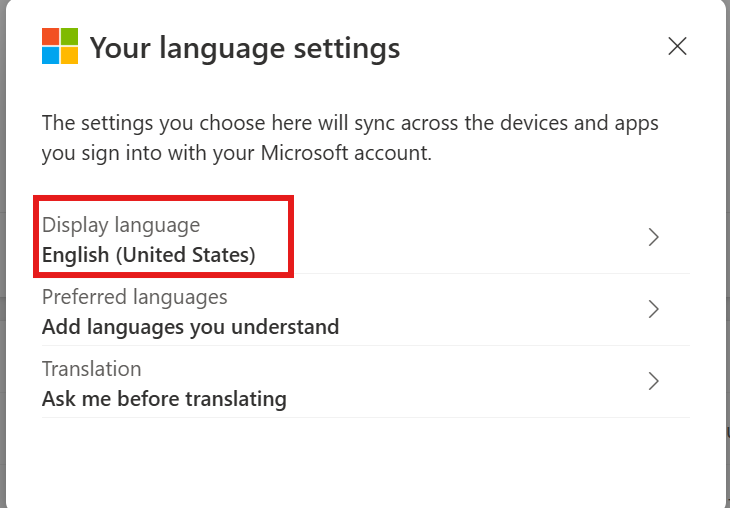Expand the Translation row chevron
The width and height of the screenshot is (730, 508).
click(x=653, y=381)
